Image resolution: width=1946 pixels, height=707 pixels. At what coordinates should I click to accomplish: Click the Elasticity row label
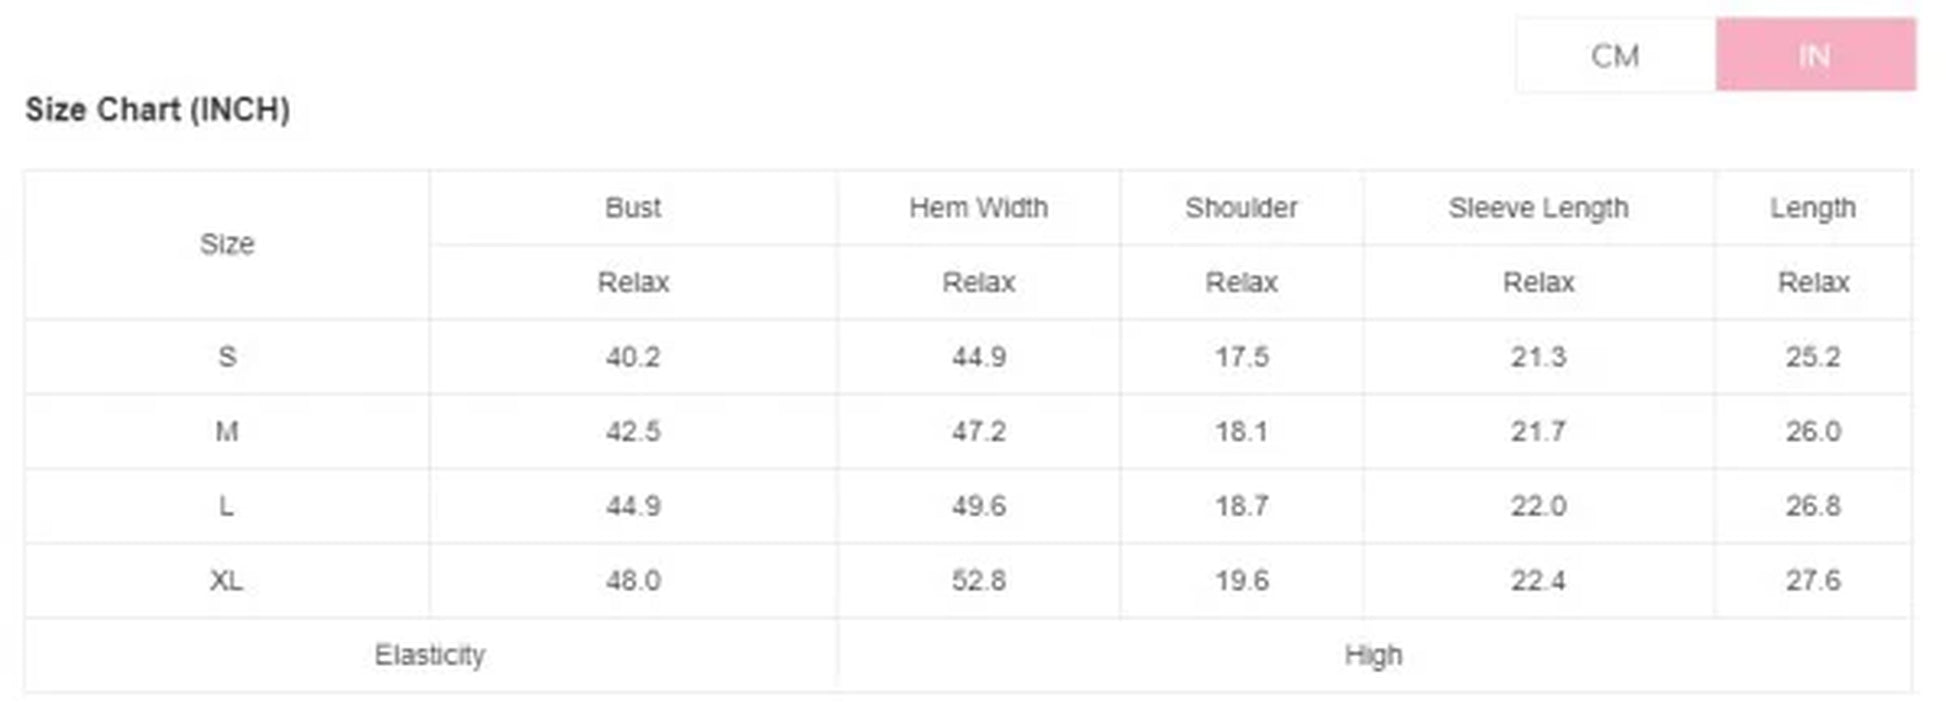tap(430, 655)
